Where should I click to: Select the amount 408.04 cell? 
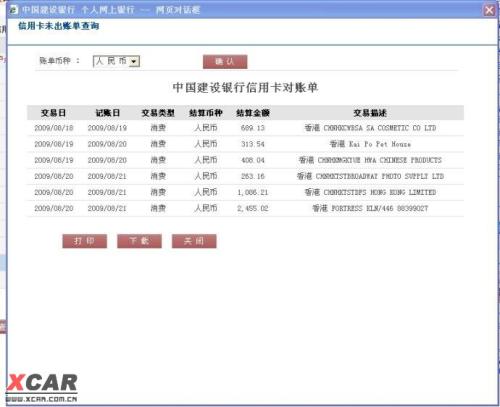pyautogui.click(x=253, y=160)
